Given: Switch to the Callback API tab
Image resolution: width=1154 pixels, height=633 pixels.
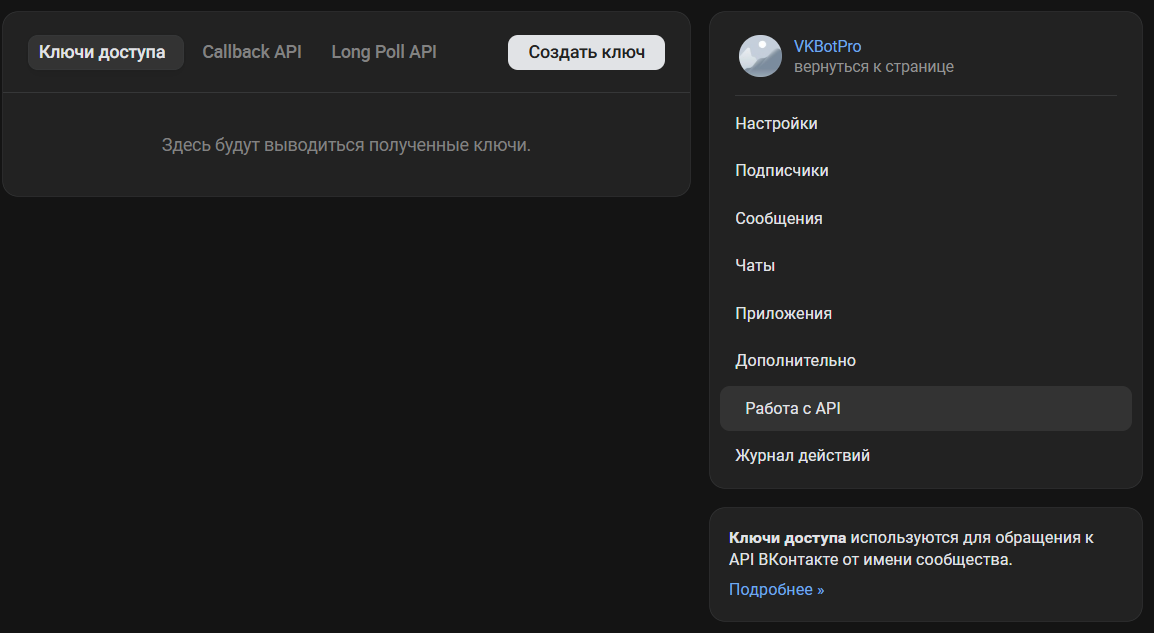Looking at the screenshot, I should tap(252, 51).
